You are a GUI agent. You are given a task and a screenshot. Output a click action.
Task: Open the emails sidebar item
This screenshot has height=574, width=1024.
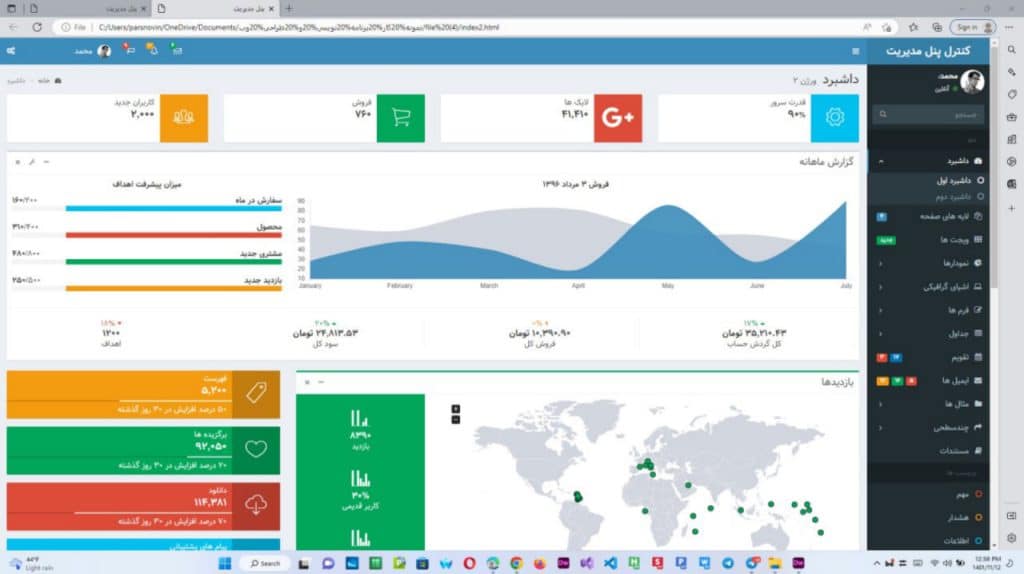pos(929,381)
